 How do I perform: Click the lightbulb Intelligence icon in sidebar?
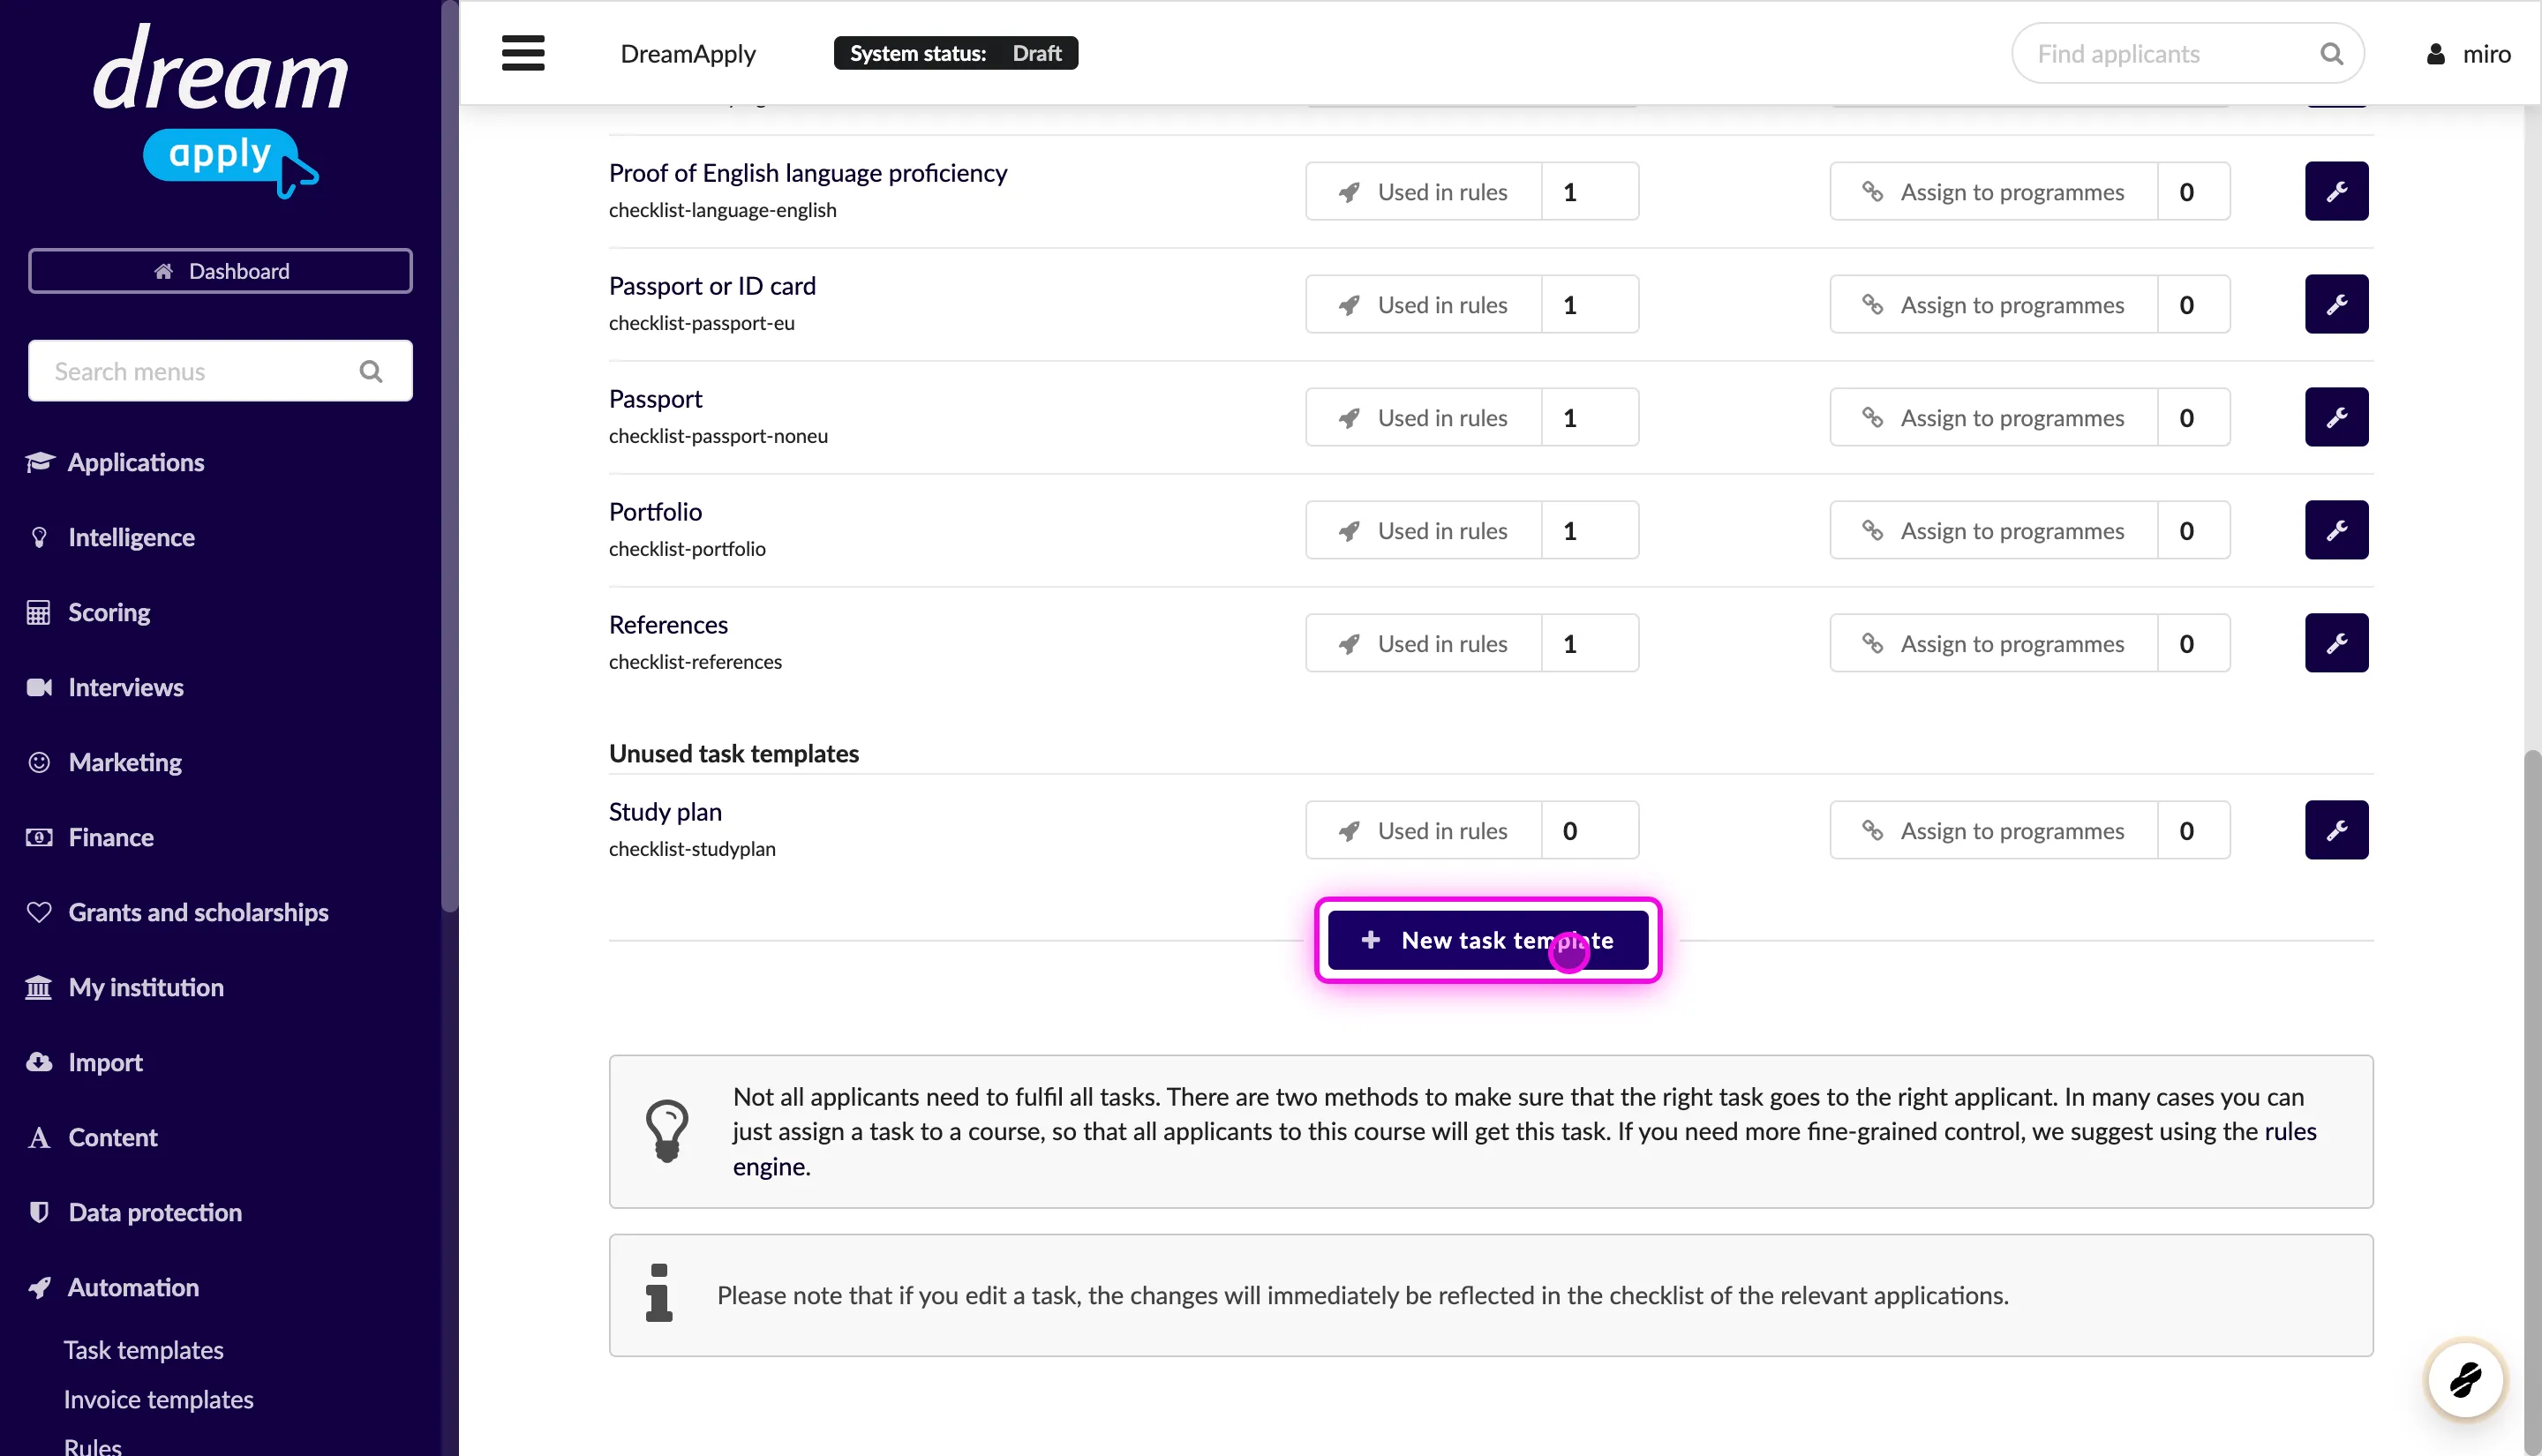click(x=39, y=537)
